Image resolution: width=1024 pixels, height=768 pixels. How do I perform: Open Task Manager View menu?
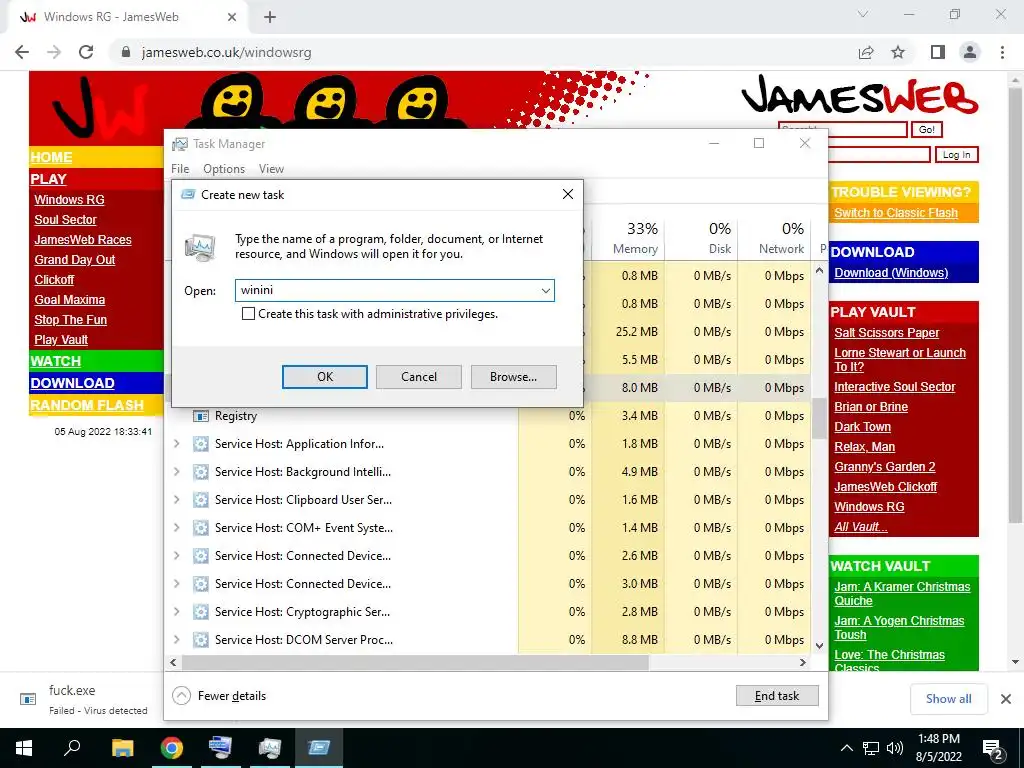pyautogui.click(x=271, y=168)
